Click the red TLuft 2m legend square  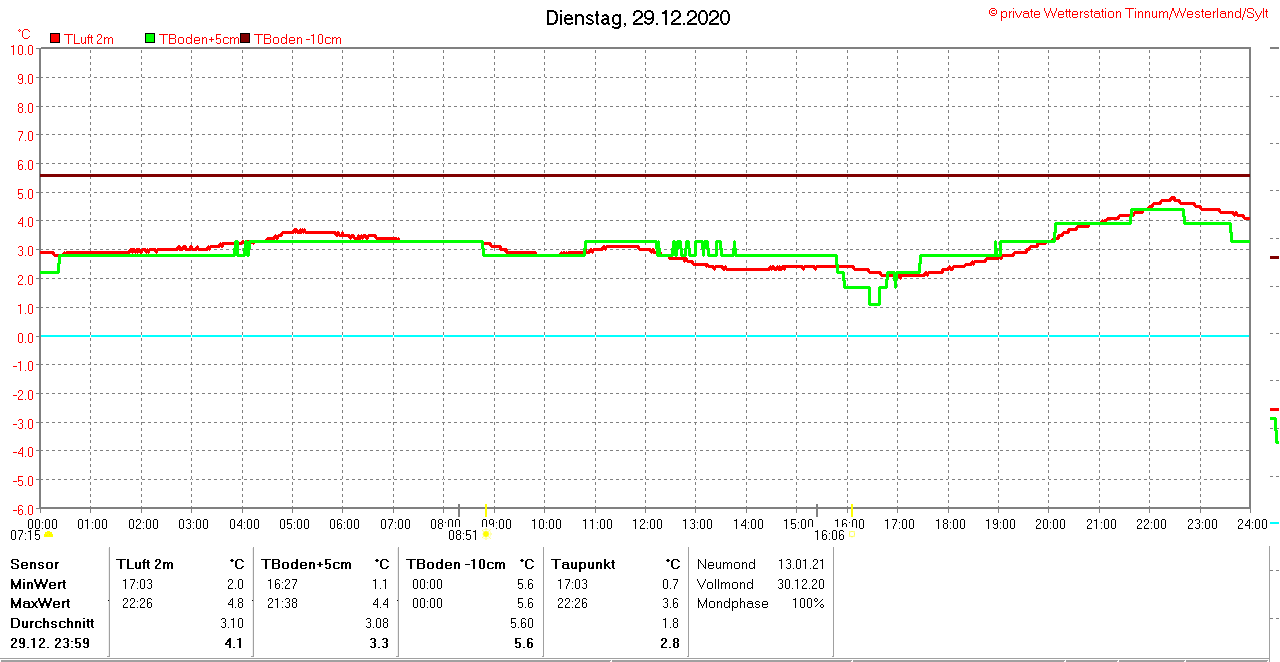(56, 39)
